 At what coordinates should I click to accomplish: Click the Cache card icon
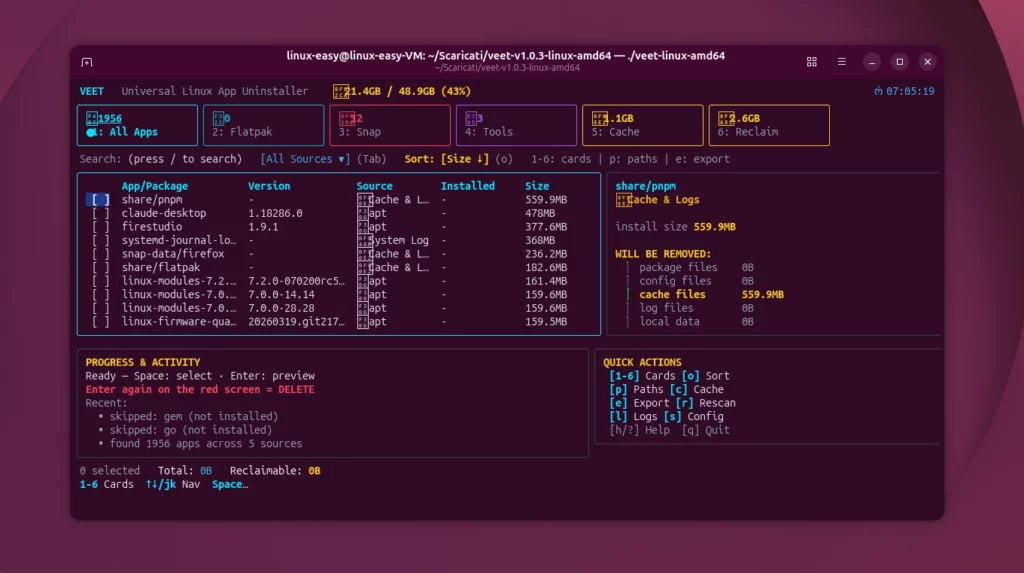(600, 118)
